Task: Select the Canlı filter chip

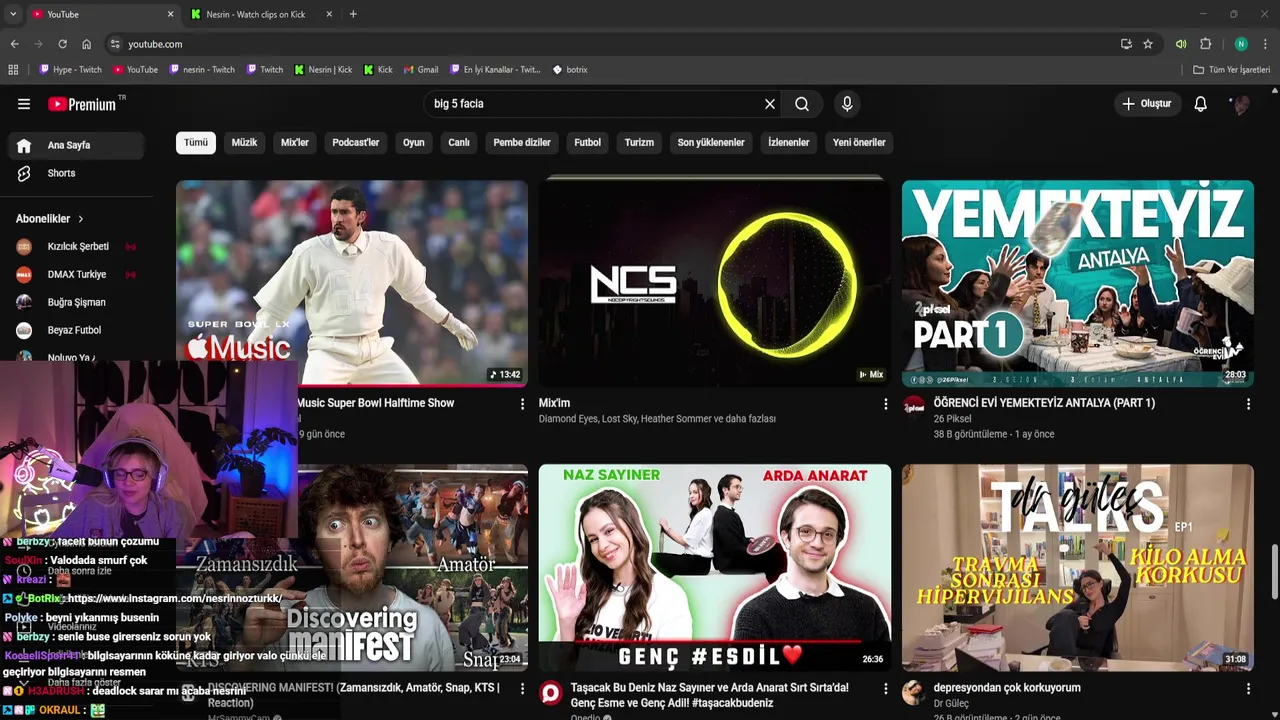Action: click(x=459, y=142)
